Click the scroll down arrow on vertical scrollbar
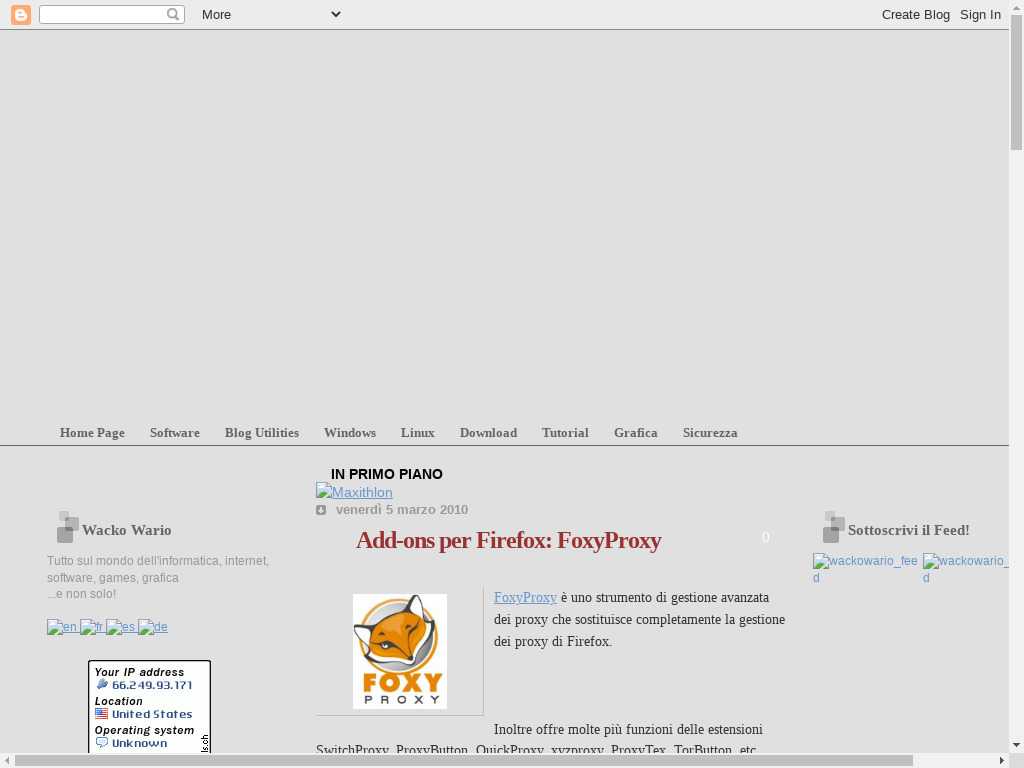1024x768 pixels. 1016,745
